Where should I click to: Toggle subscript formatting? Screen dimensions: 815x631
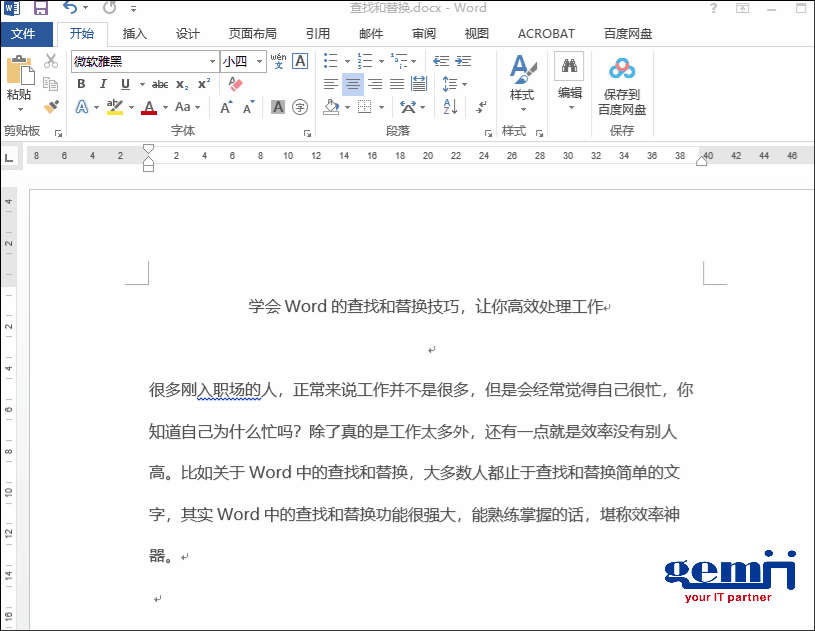[x=183, y=84]
